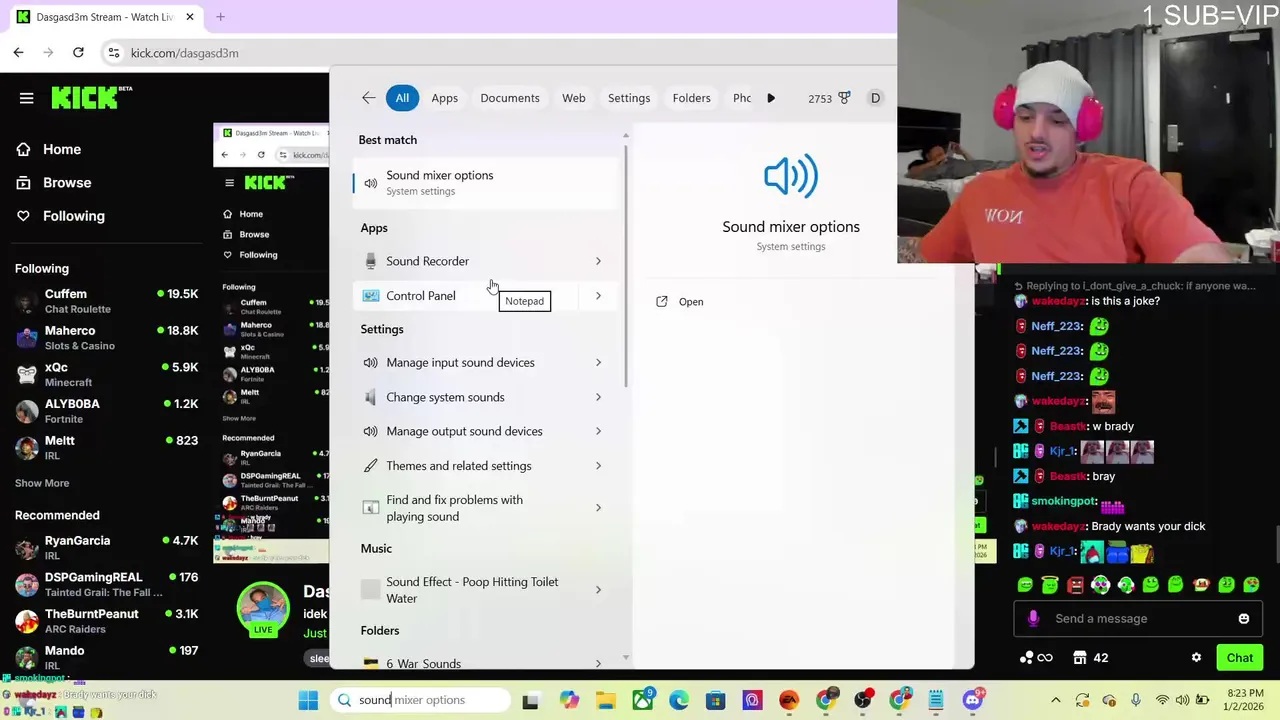Open RyanGarcia in Recommended list
This screenshot has height=720, width=1280.
(106, 547)
